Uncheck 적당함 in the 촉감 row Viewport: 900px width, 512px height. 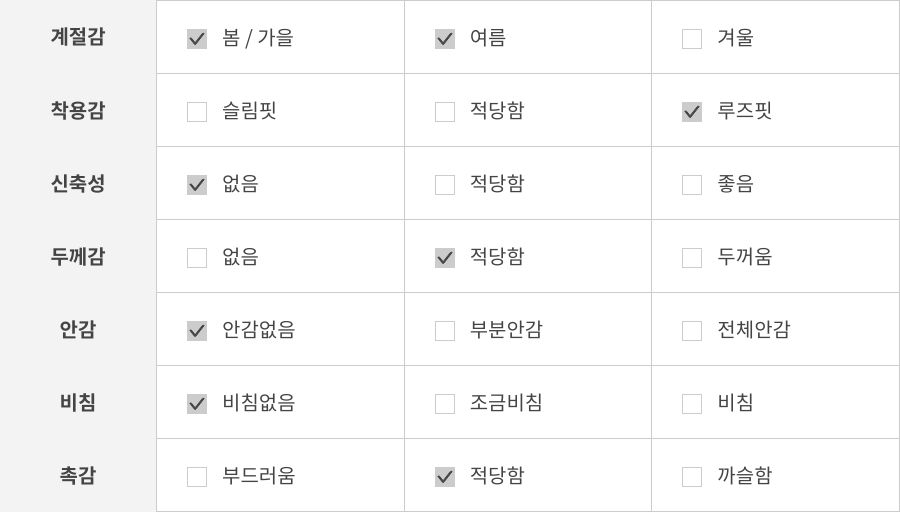(445, 477)
